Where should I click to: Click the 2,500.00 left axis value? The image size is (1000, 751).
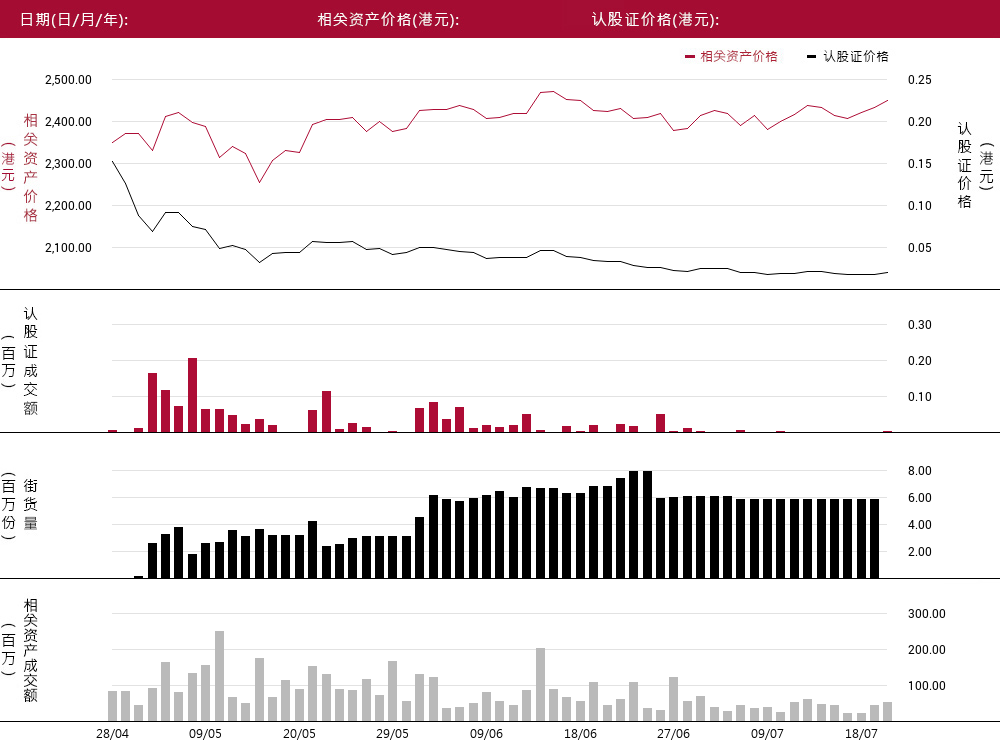[68, 80]
